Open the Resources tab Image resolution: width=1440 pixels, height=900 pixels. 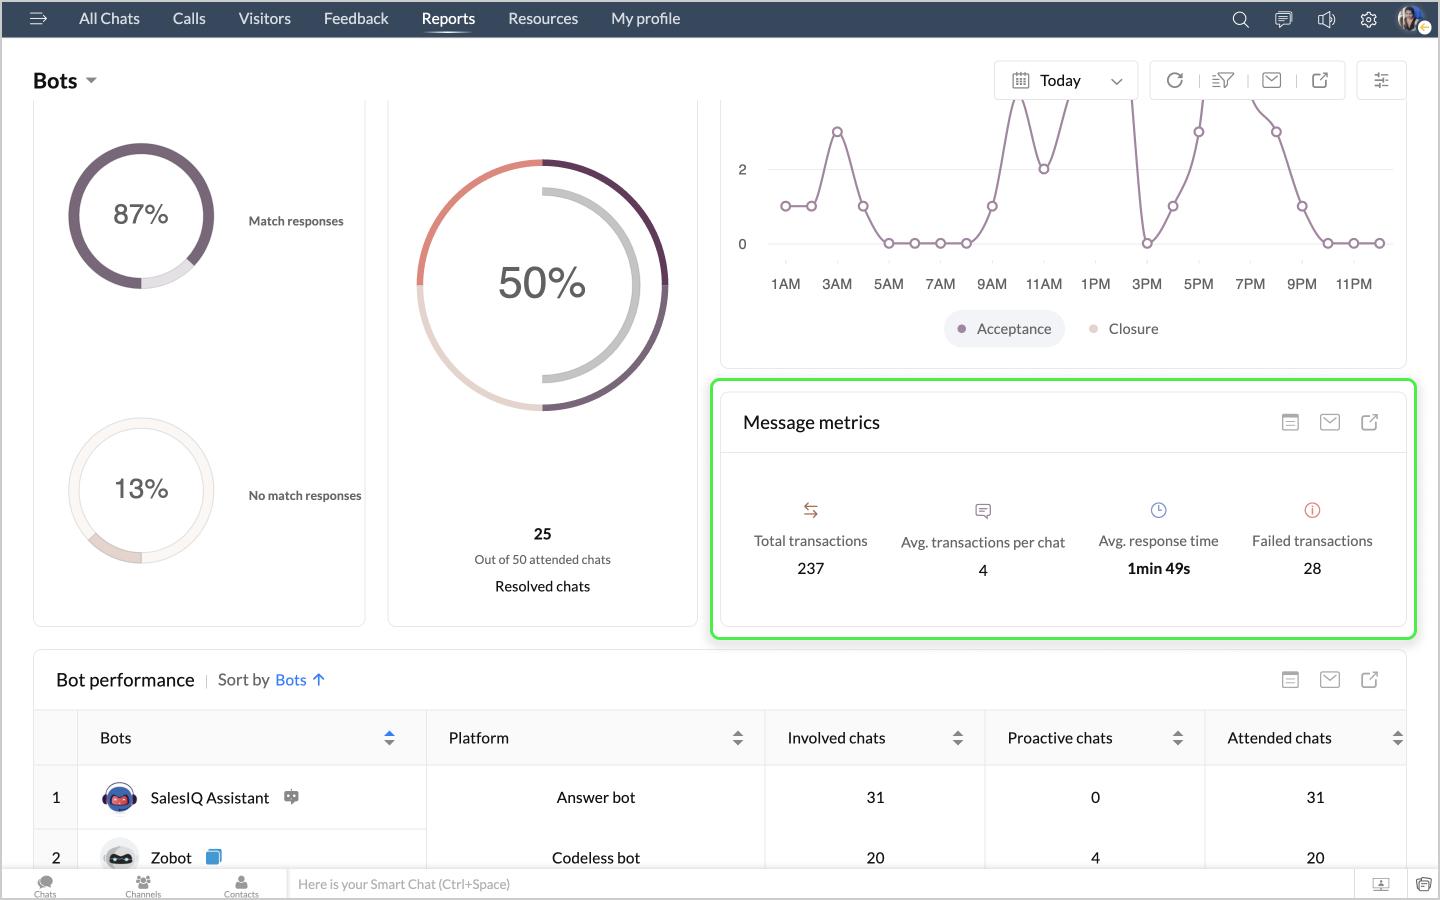click(543, 19)
